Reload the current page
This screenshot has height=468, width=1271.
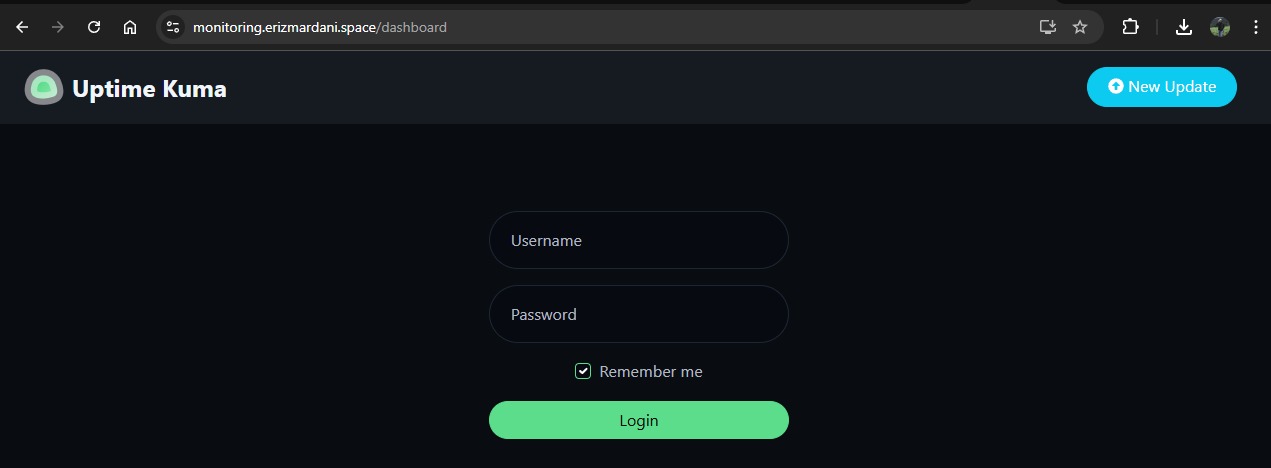(94, 27)
